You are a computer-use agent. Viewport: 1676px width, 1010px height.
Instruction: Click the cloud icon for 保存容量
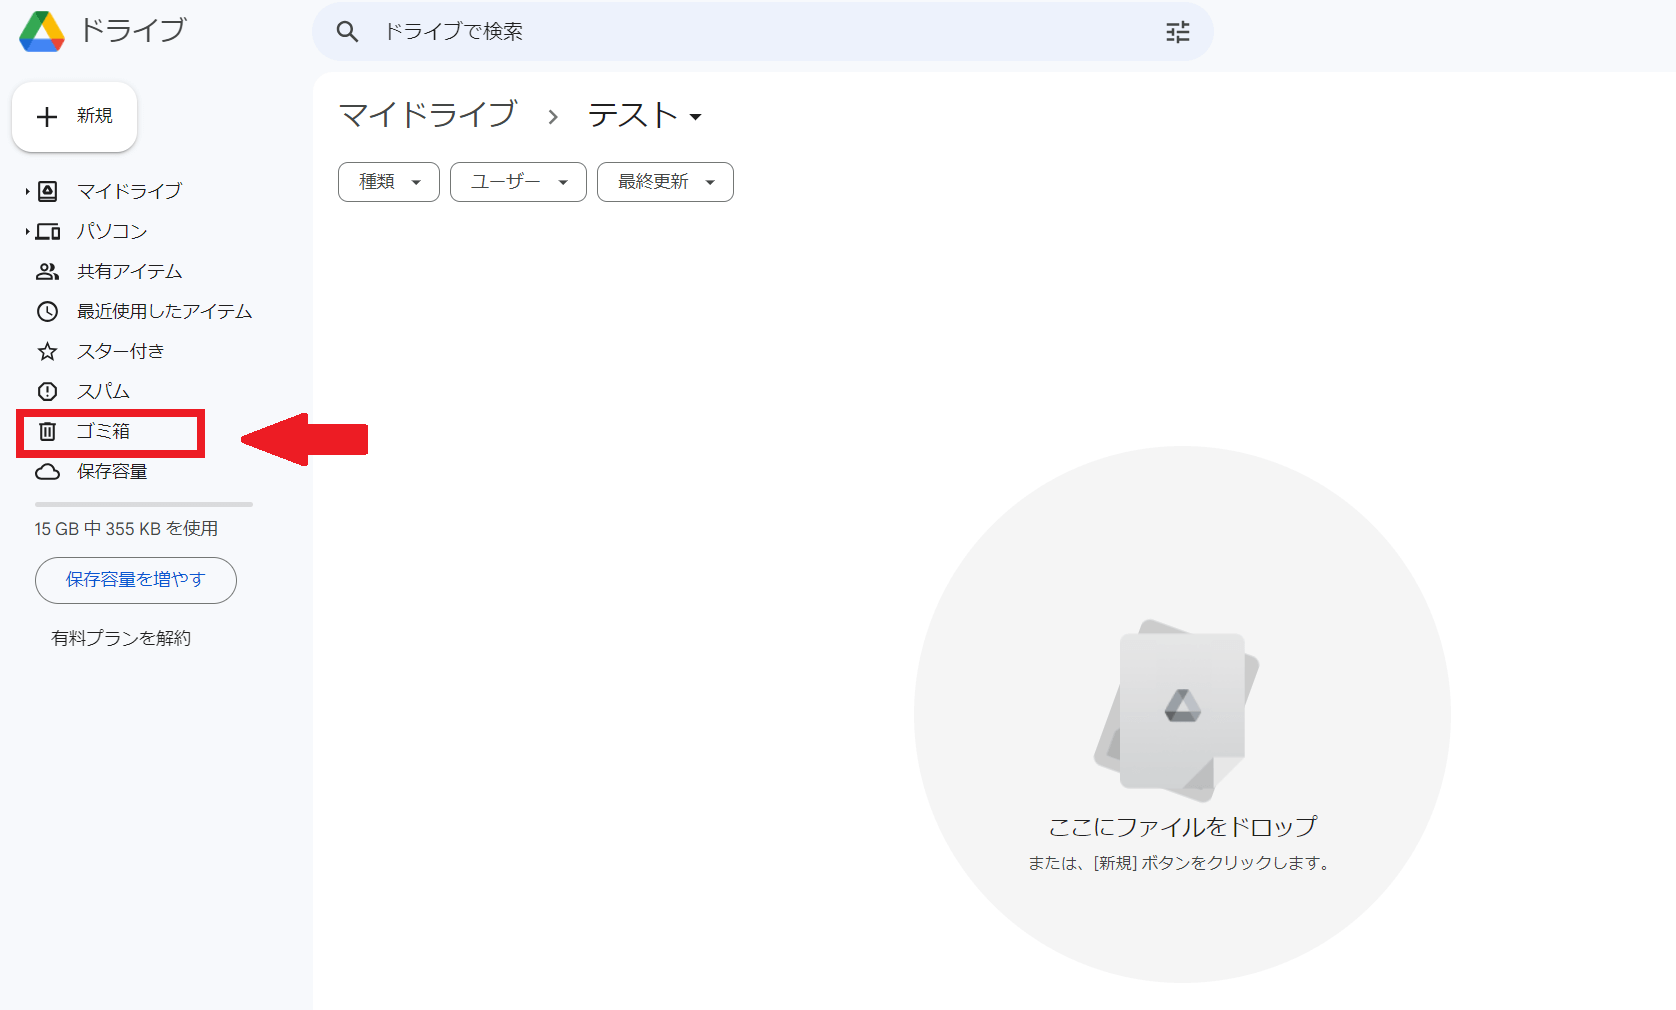coord(47,471)
